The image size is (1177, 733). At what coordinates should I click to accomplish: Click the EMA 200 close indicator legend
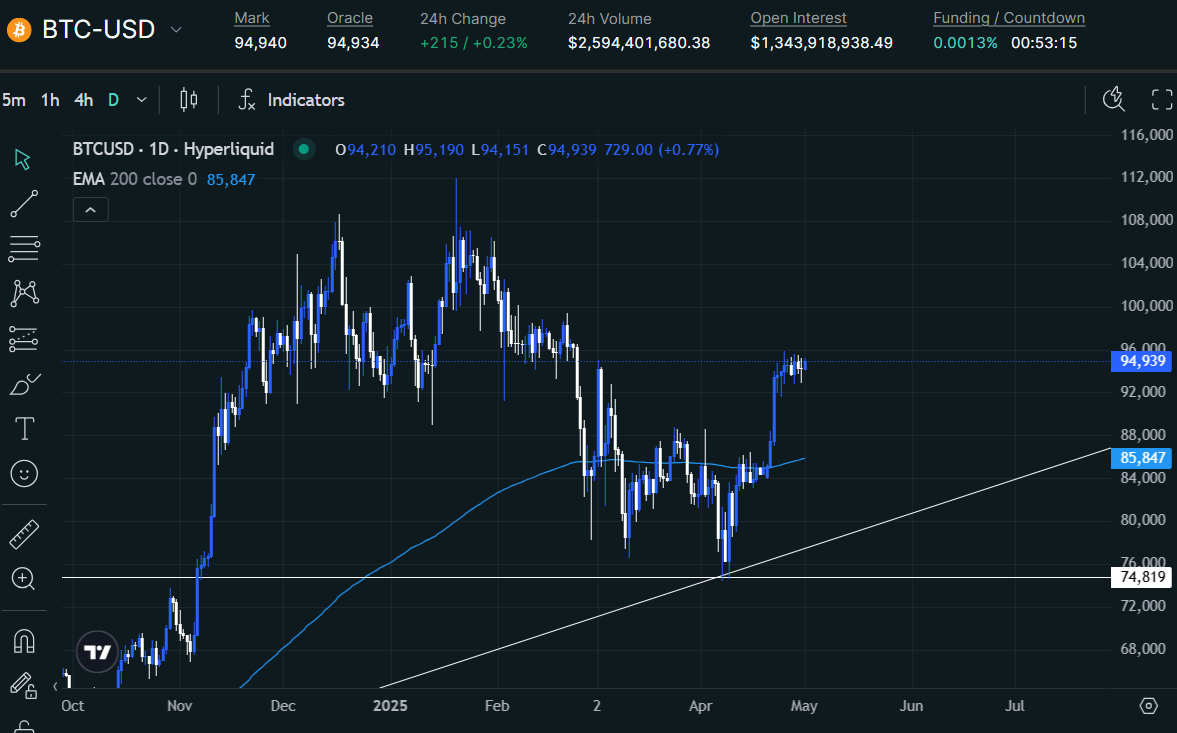(x=135, y=179)
